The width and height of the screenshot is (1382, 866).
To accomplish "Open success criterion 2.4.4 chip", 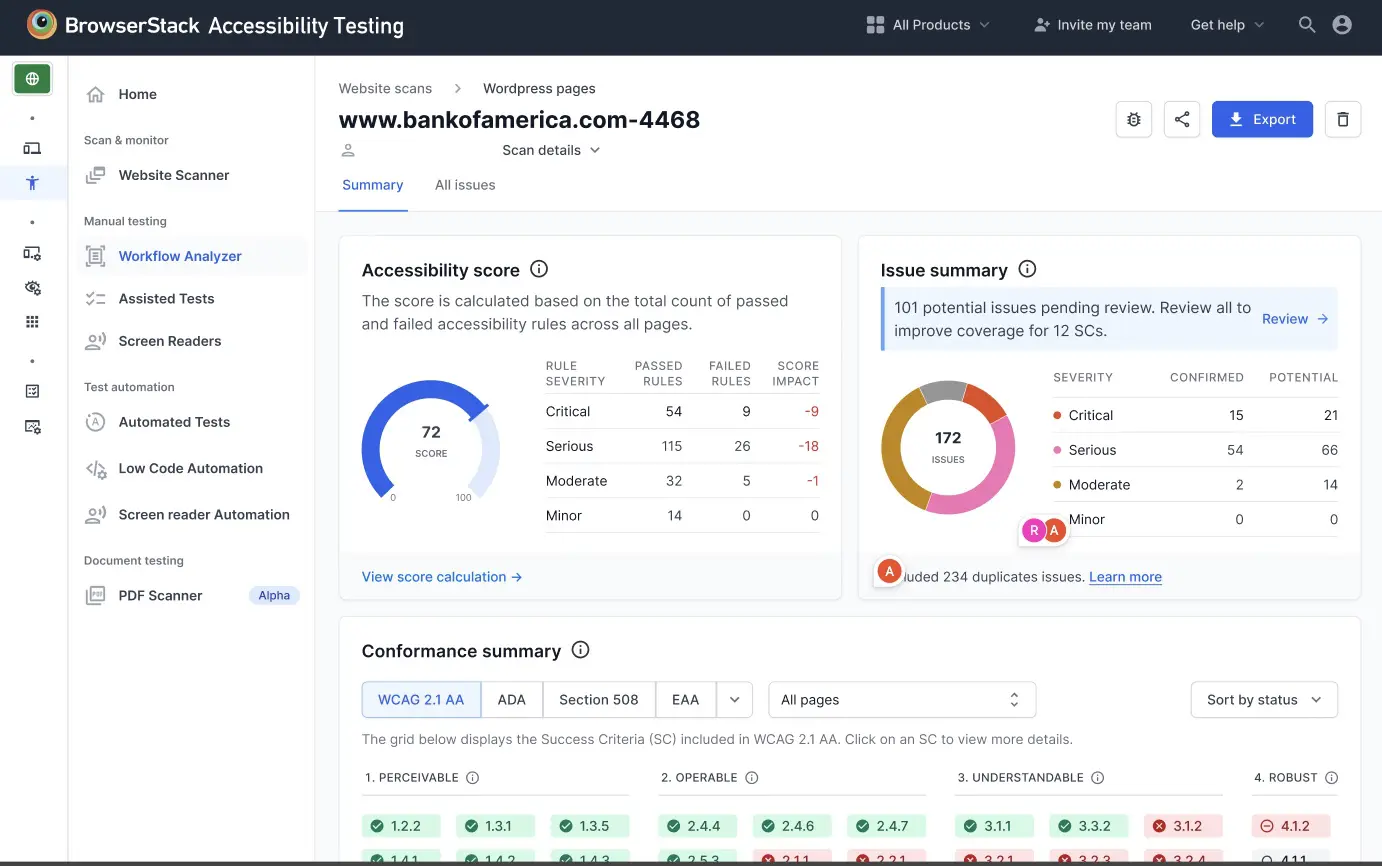I will 698,826.
